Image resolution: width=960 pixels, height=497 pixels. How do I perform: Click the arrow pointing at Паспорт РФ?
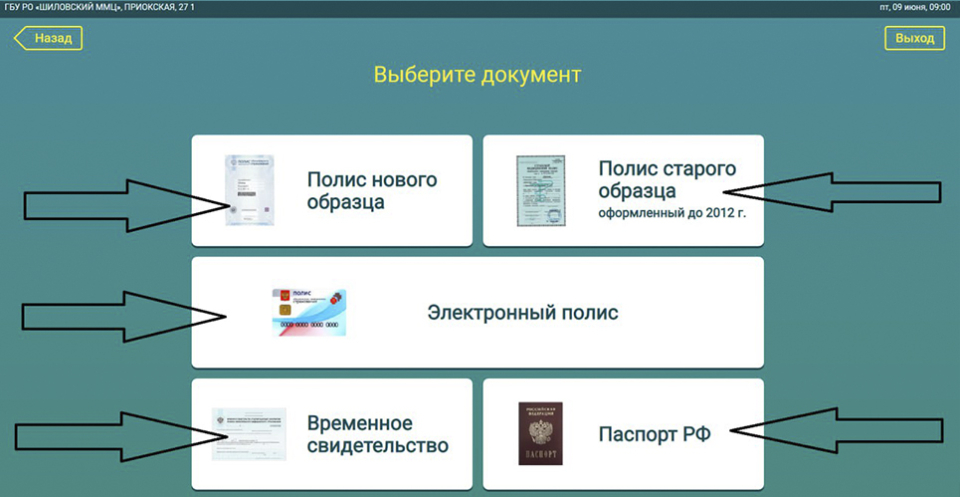(x=840, y=431)
